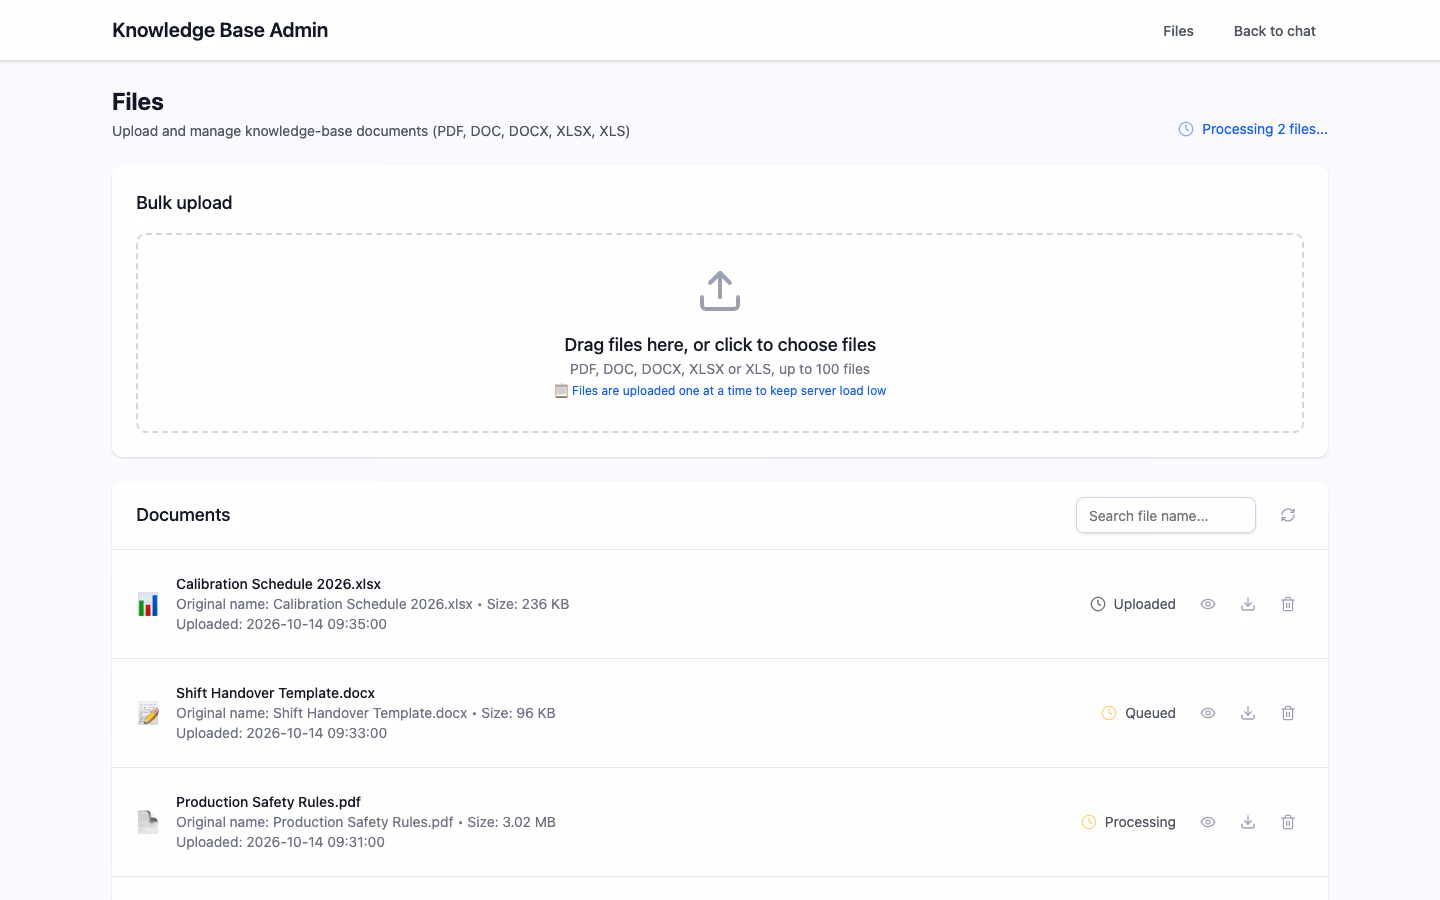Click the yellow clock icon beside Processing status
The image size is (1440, 900).
pyautogui.click(x=1089, y=822)
